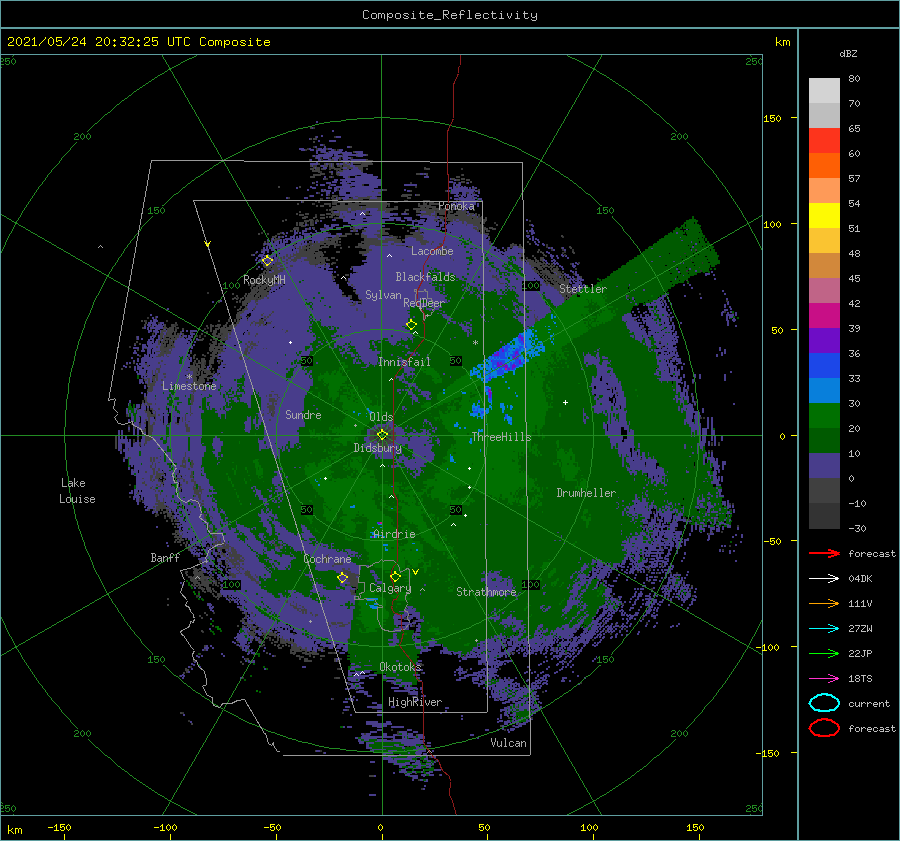This screenshot has width=900, height=841.
Task: Select the red 60–65 dBZ color band
Action: pyautogui.click(x=824, y=141)
